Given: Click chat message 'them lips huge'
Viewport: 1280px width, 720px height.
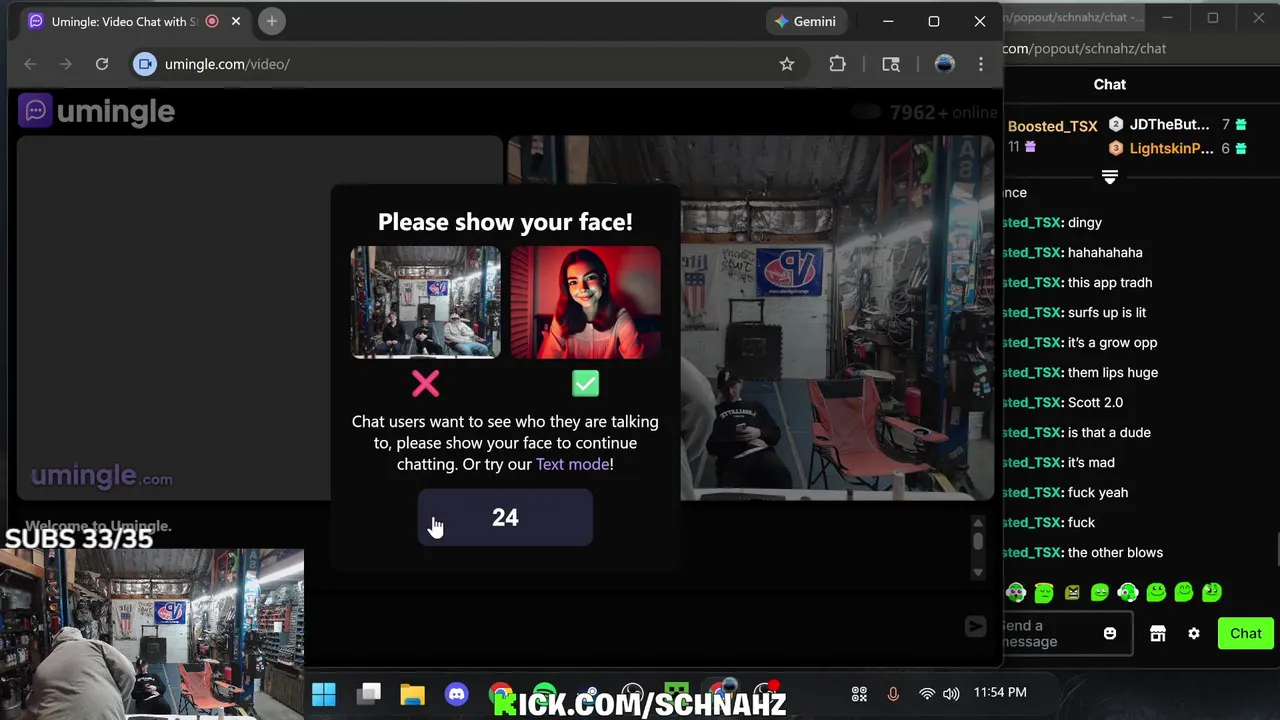Looking at the screenshot, I should tap(1112, 372).
